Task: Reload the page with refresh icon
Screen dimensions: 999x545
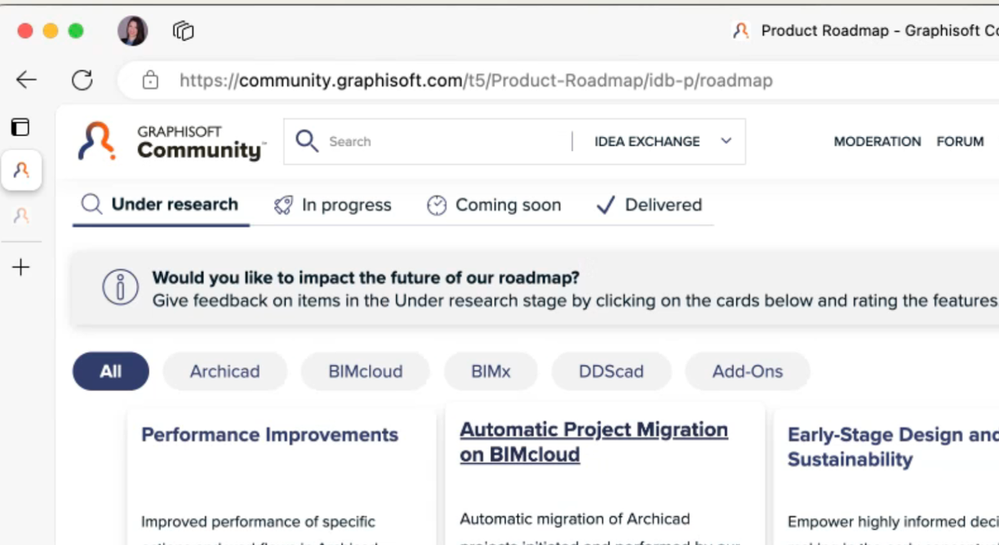Action: click(x=82, y=80)
